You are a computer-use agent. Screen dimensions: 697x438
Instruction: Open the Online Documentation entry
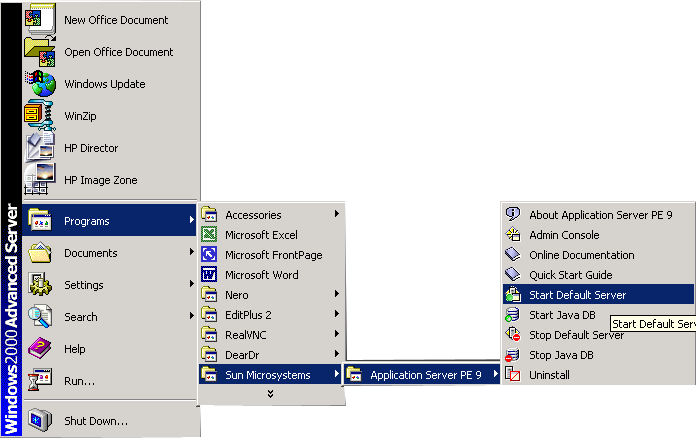[581, 255]
